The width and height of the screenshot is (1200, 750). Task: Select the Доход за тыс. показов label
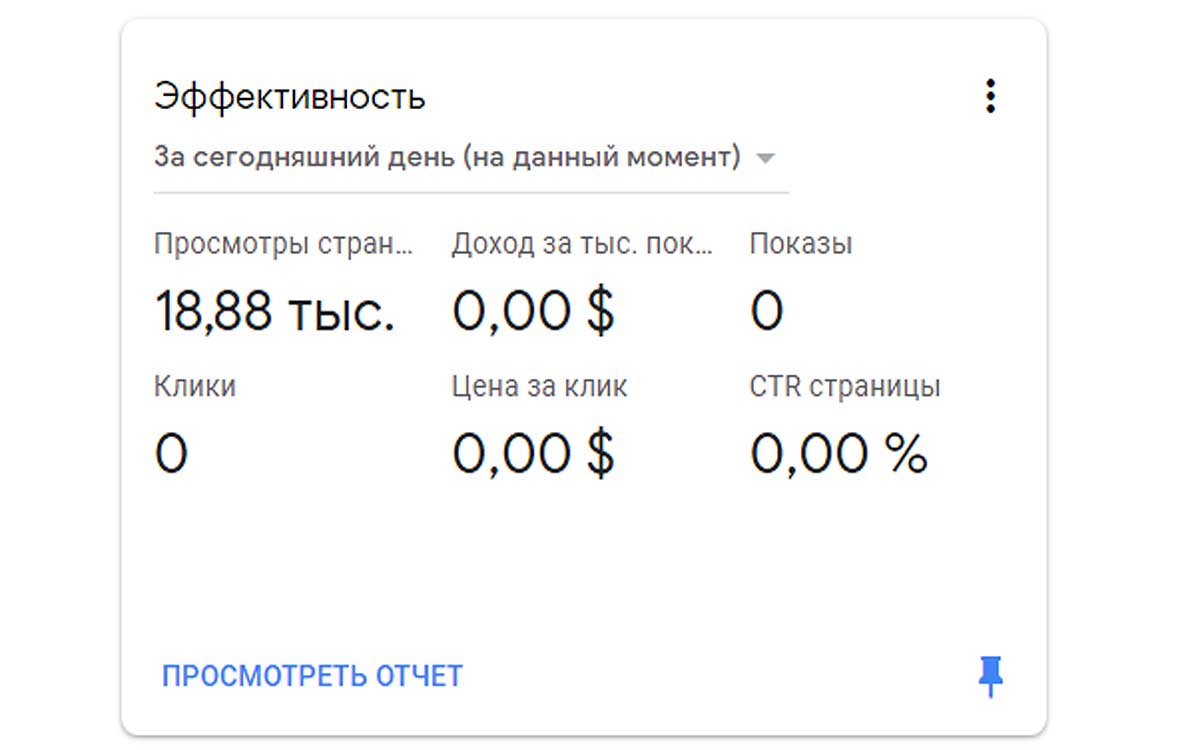pos(583,244)
